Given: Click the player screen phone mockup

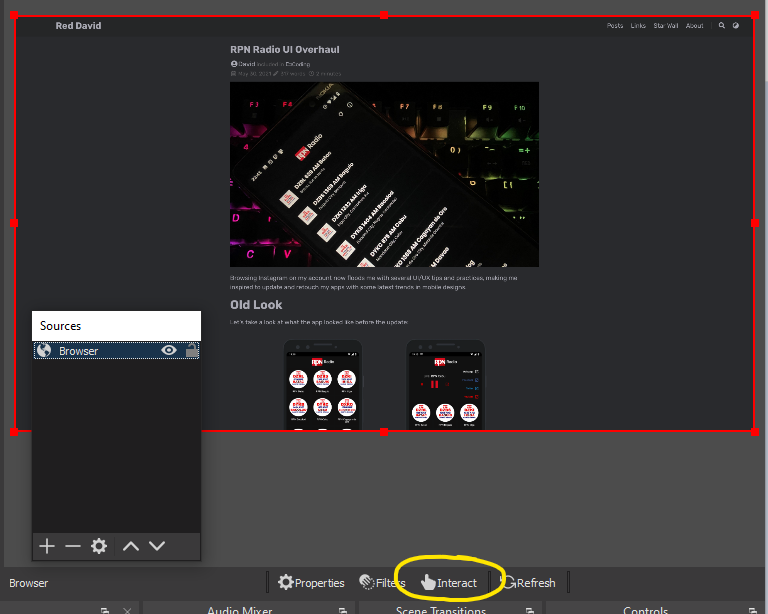Looking at the screenshot, I should (x=445, y=385).
